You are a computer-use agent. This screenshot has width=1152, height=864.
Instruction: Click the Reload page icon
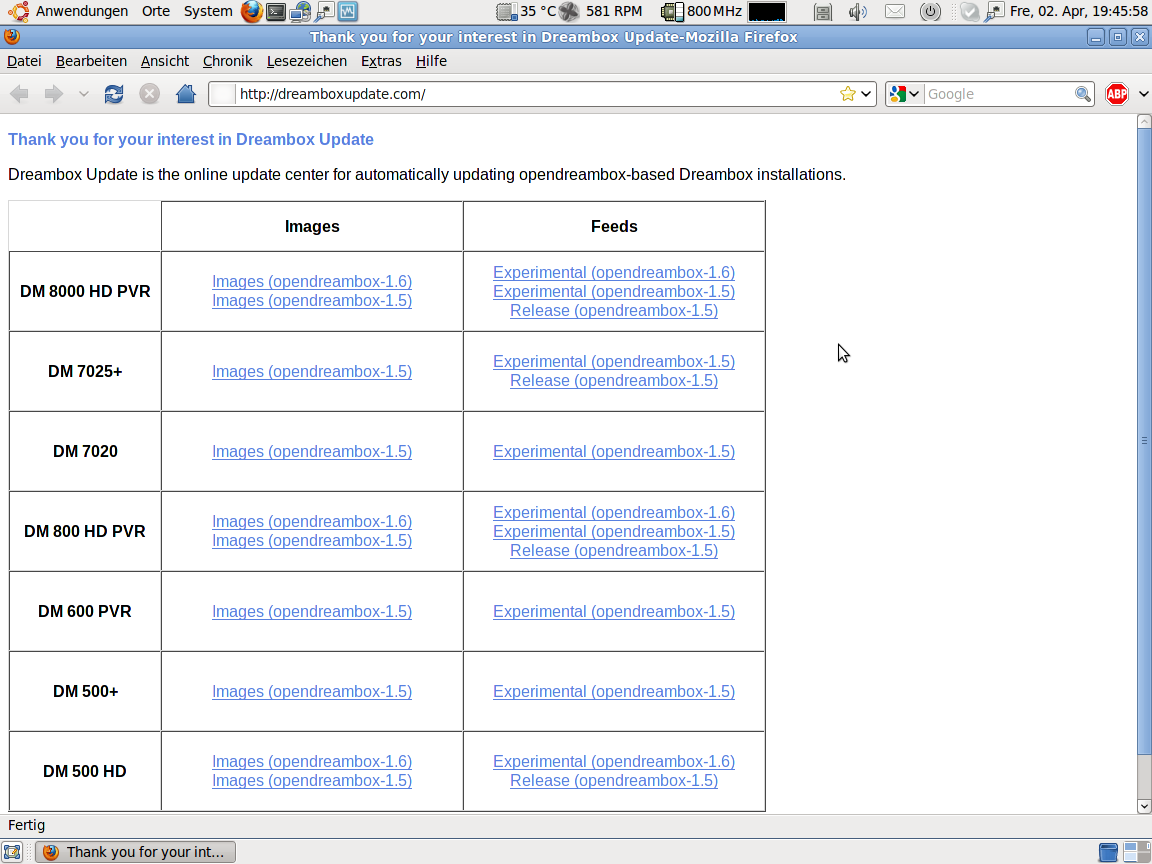(114, 94)
